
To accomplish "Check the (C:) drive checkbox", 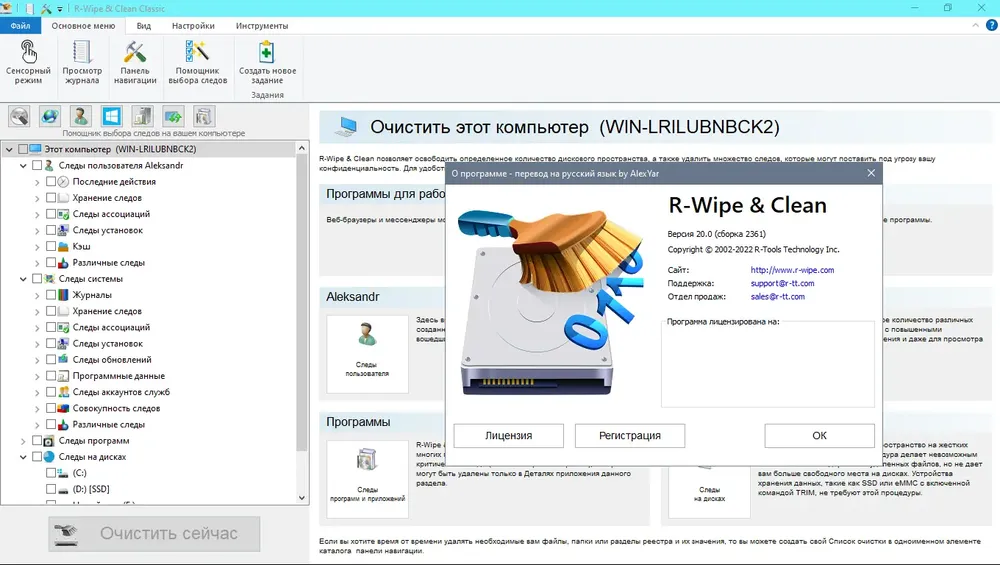I will 51,473.
